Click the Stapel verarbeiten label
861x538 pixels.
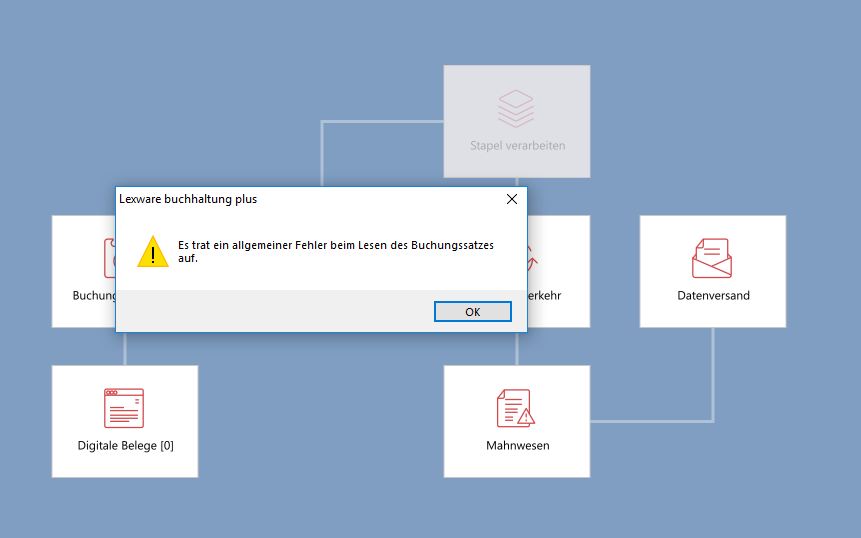point(517,145)
